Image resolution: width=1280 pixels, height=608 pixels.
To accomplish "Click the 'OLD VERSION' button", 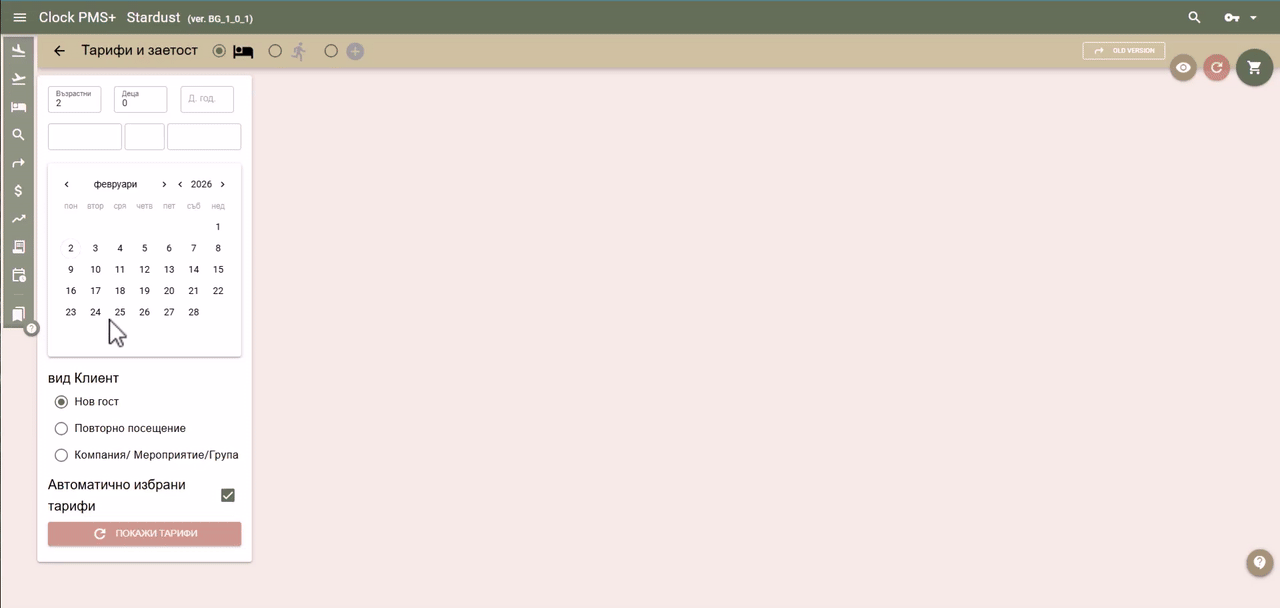I will (x=1123, y=51).
